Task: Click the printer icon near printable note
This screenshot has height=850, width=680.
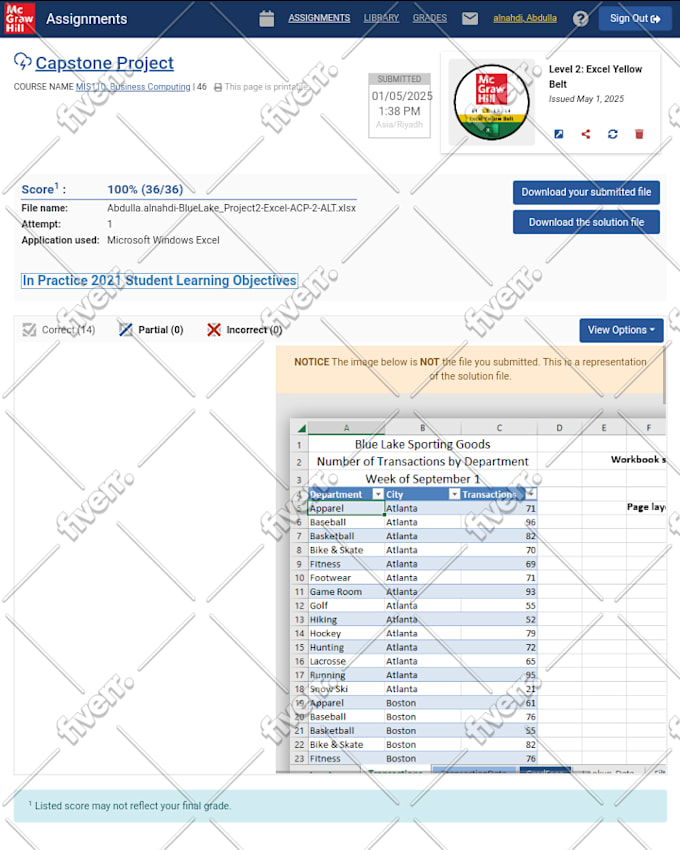Action: click(218, 87)
